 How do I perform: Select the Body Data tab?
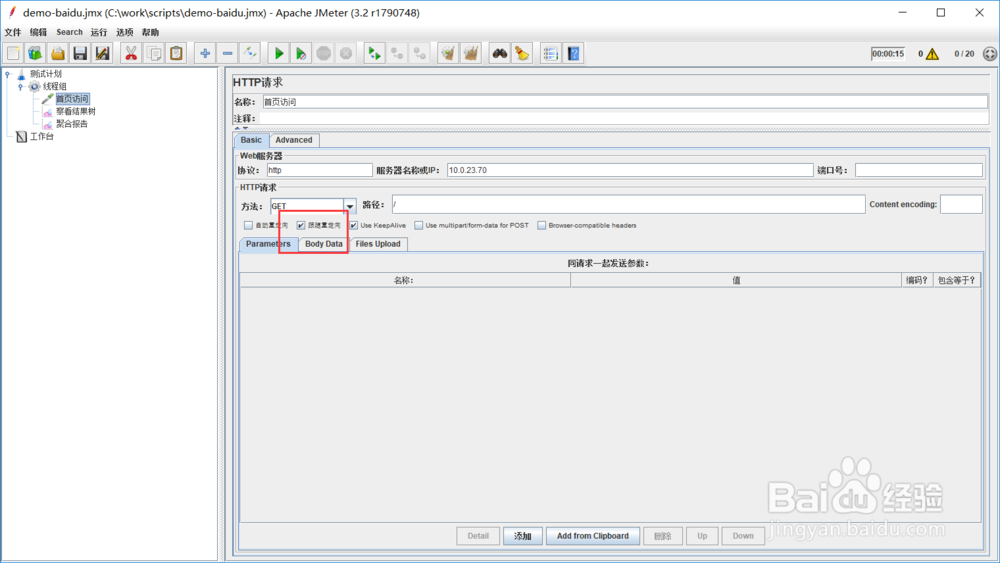click(323, 244)
